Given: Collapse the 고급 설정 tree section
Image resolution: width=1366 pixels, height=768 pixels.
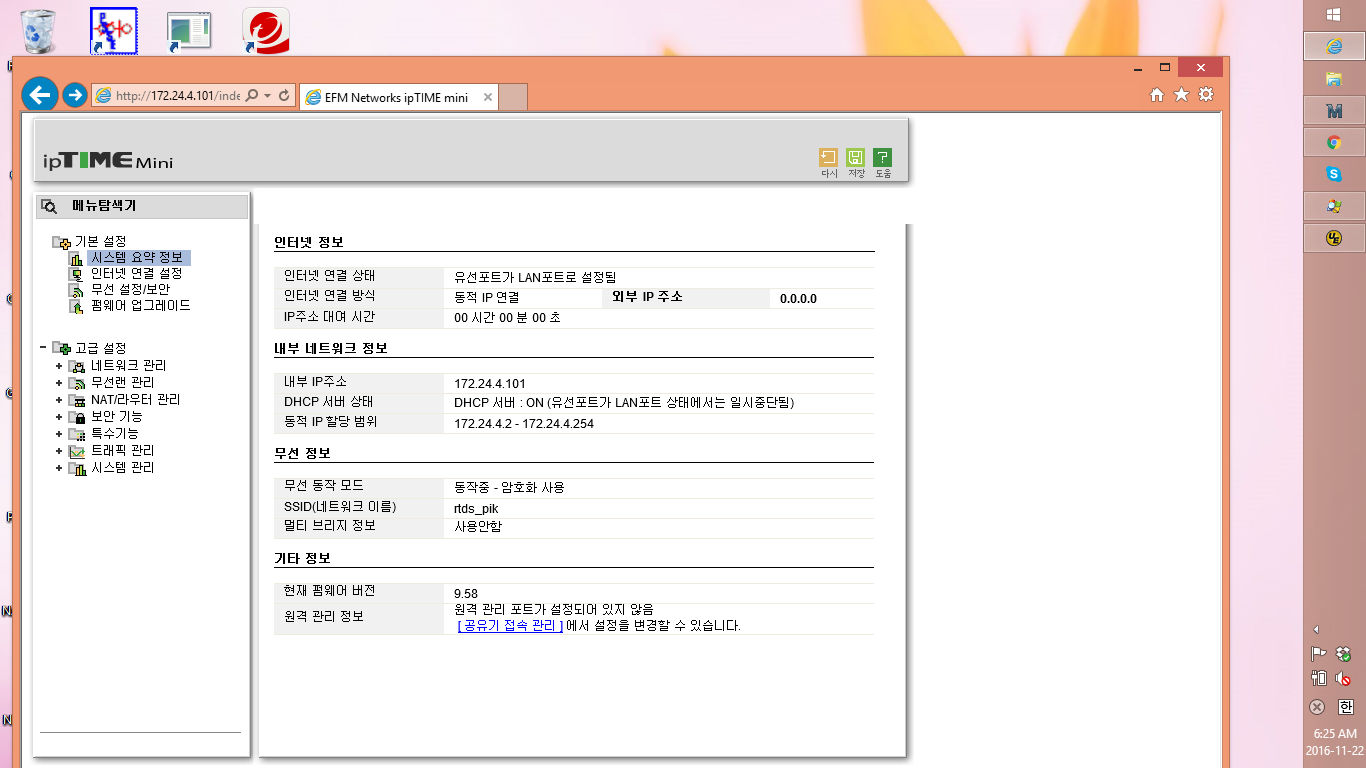Looking at the screenshot, I should (43, 348).
